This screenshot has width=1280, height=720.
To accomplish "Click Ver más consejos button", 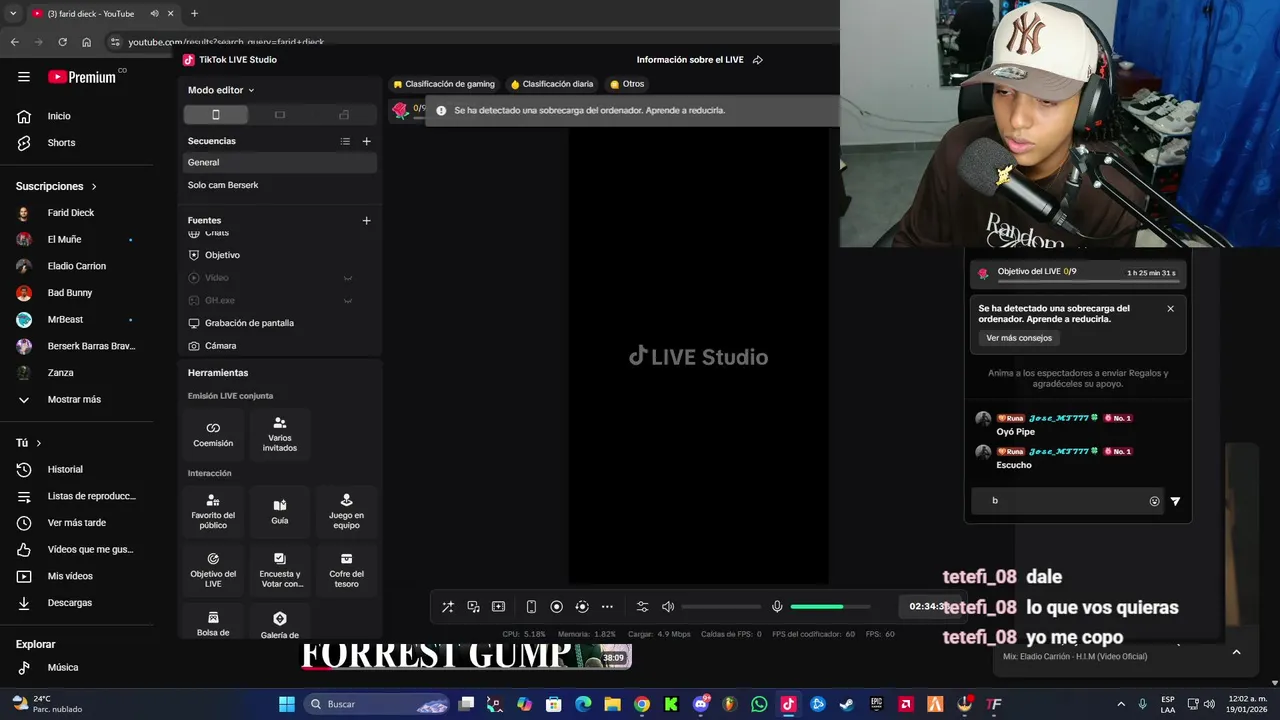I will 1019,338.
